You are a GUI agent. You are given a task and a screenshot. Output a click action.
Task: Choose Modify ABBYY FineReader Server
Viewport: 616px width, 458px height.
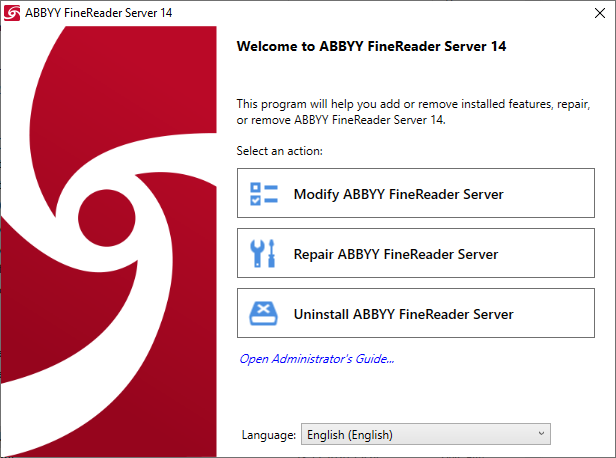pyautogui.click(x=416, y=193)
